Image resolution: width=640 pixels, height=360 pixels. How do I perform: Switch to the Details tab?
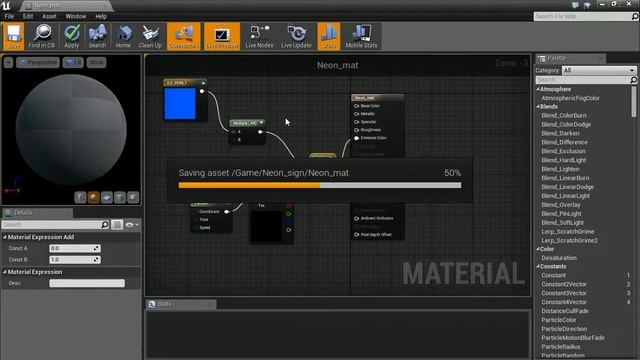click(x=37, y=213)
